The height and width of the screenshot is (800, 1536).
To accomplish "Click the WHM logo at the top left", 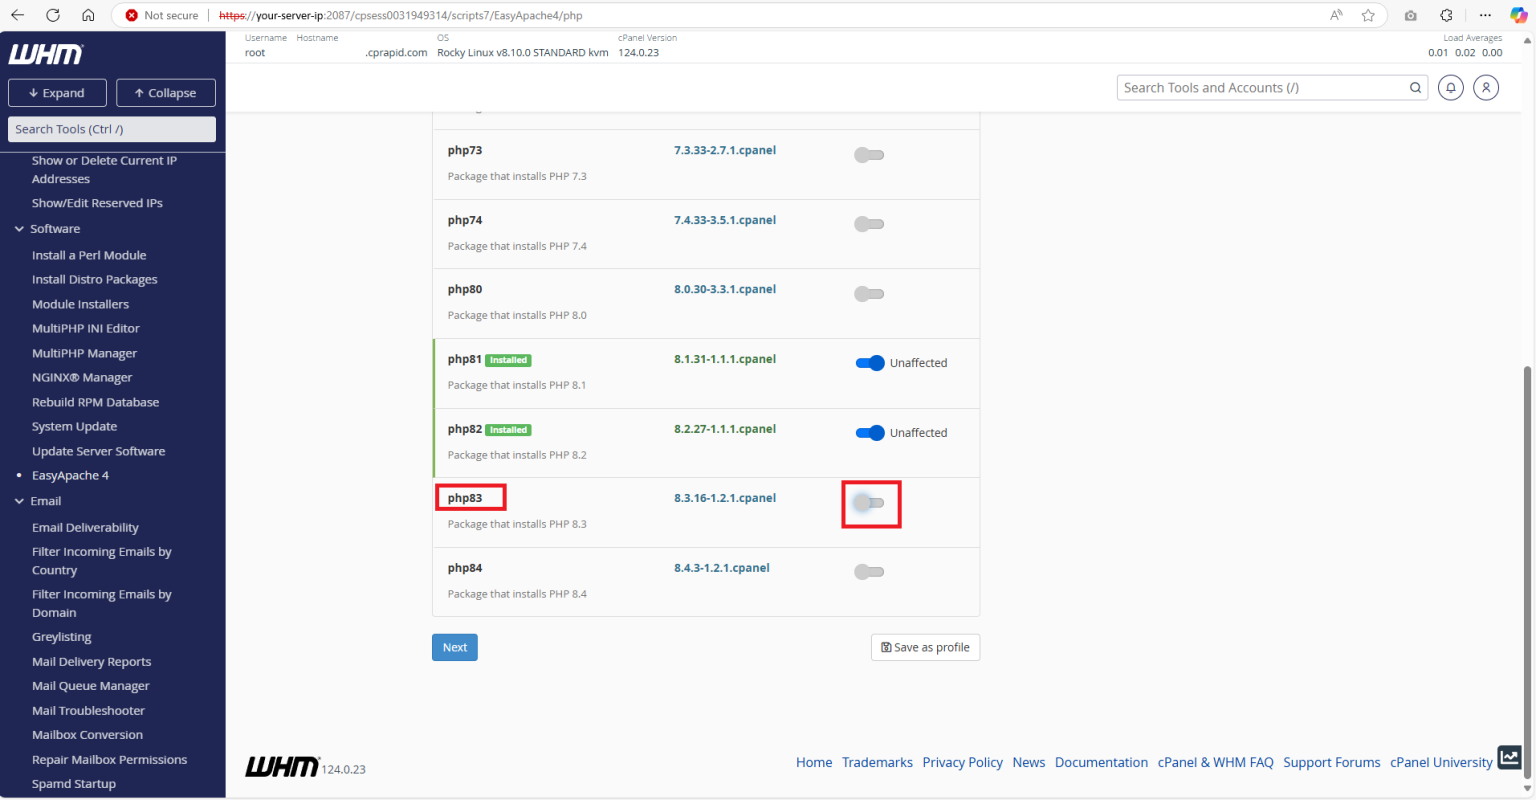I will pyautogui.click(x=46, y=54).
